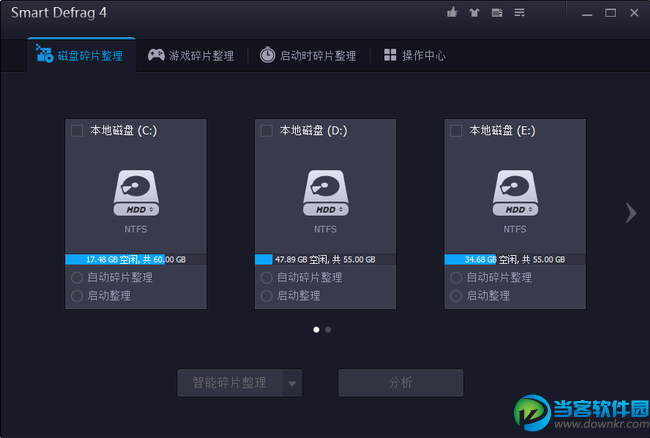Switch to 磁盘碎片整理 tab

coord(81,55)
